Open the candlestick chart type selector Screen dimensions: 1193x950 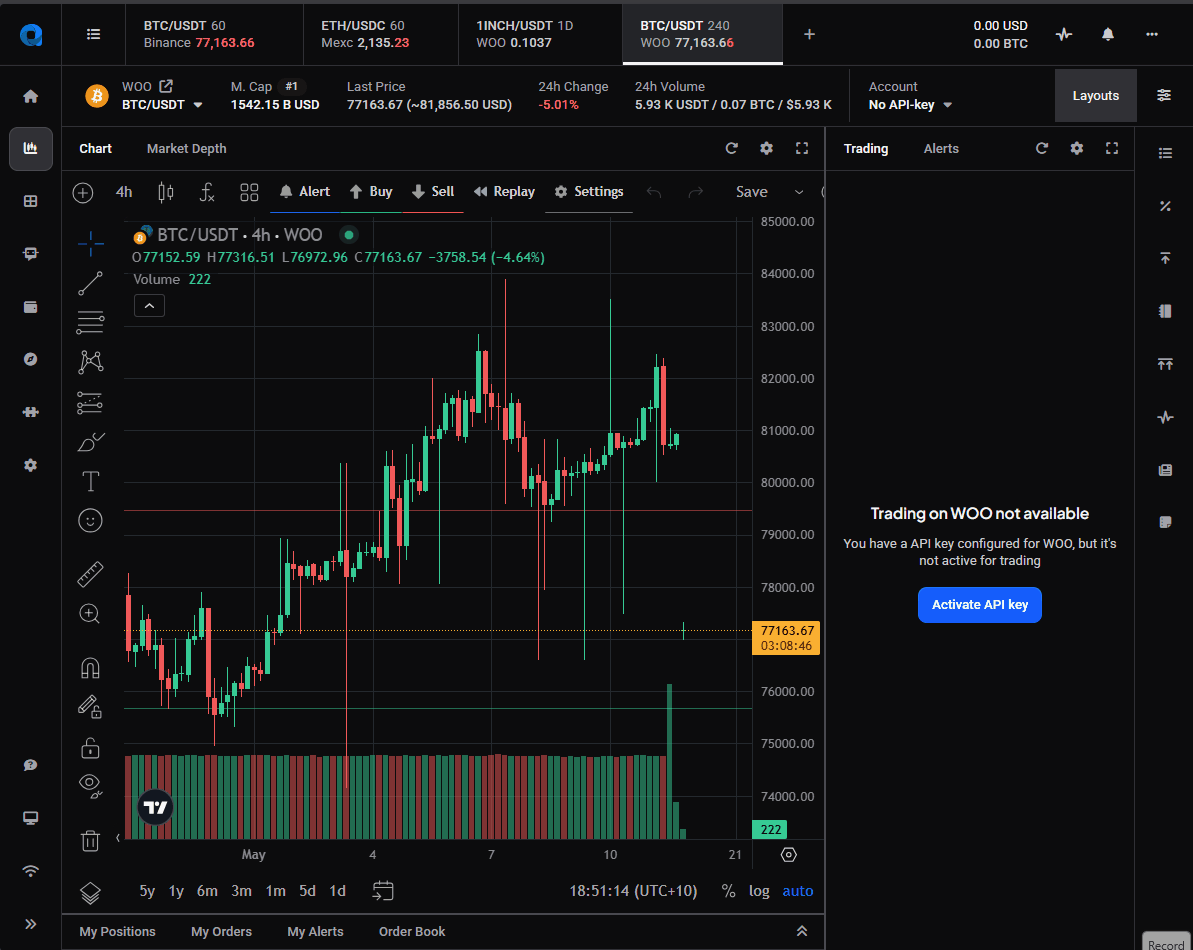click(165, 192)
